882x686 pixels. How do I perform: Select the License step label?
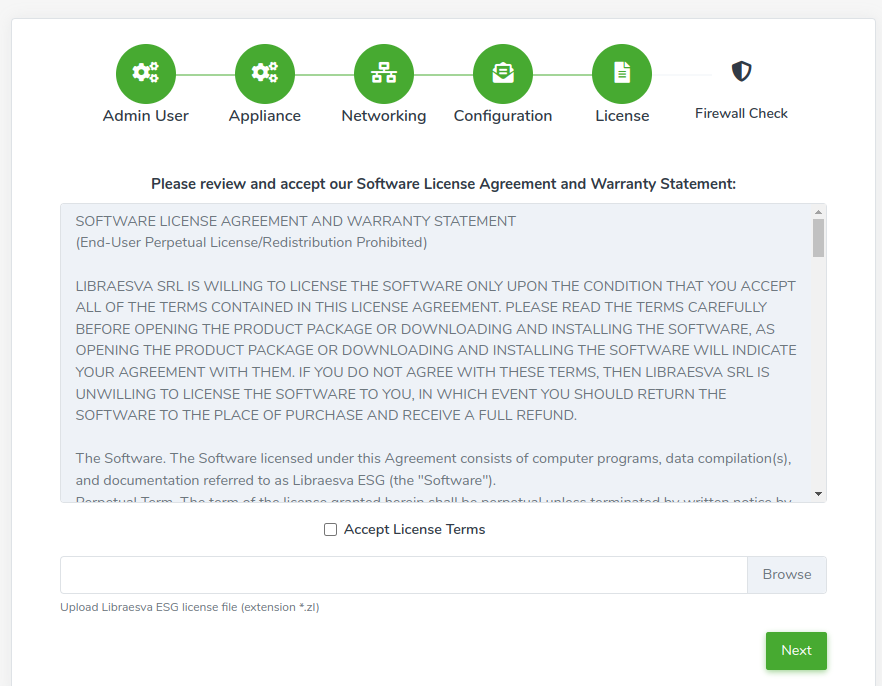pos(622,116)
